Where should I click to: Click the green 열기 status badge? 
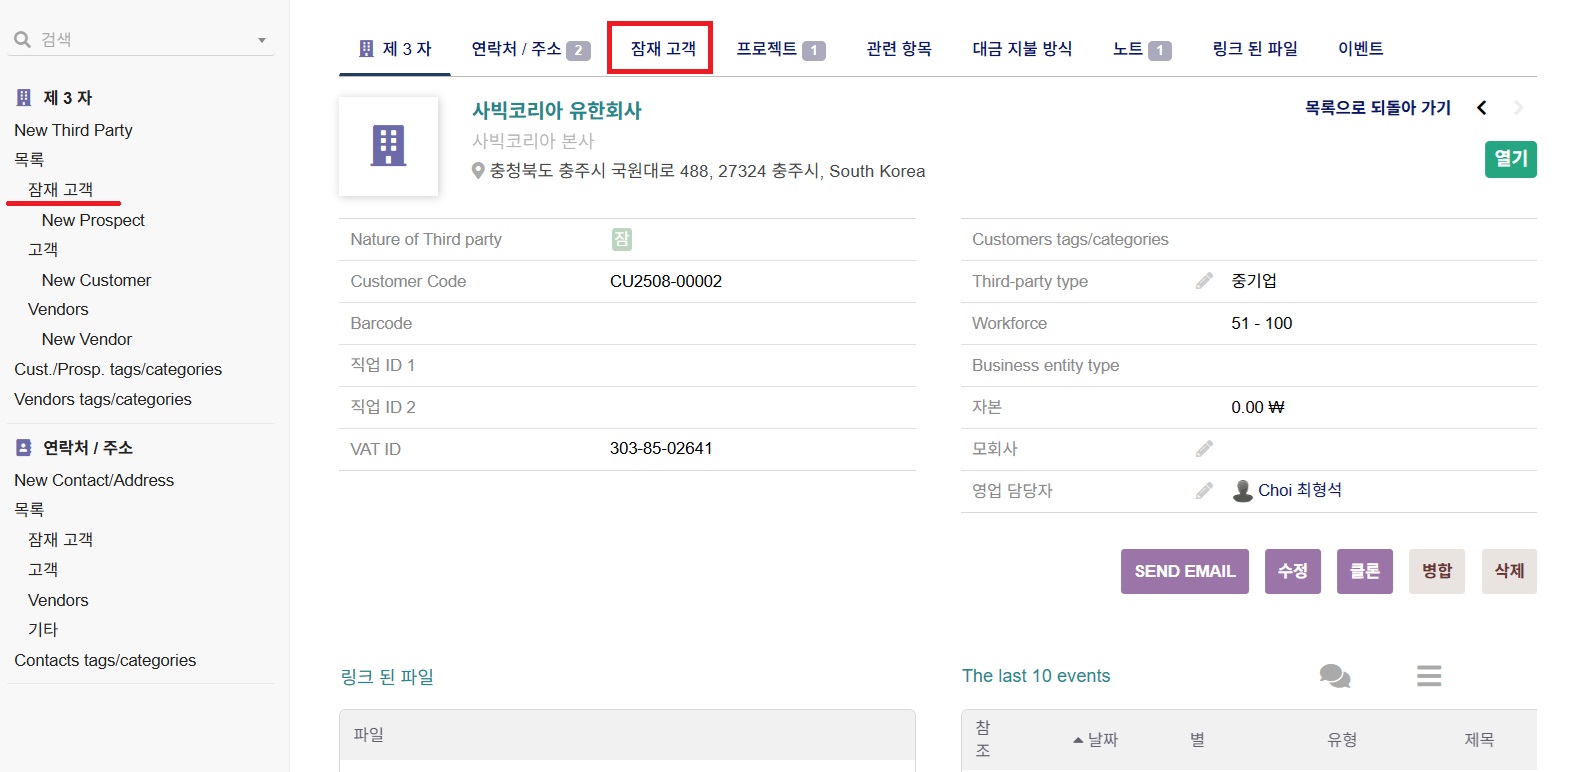[x=1510, y=159]
